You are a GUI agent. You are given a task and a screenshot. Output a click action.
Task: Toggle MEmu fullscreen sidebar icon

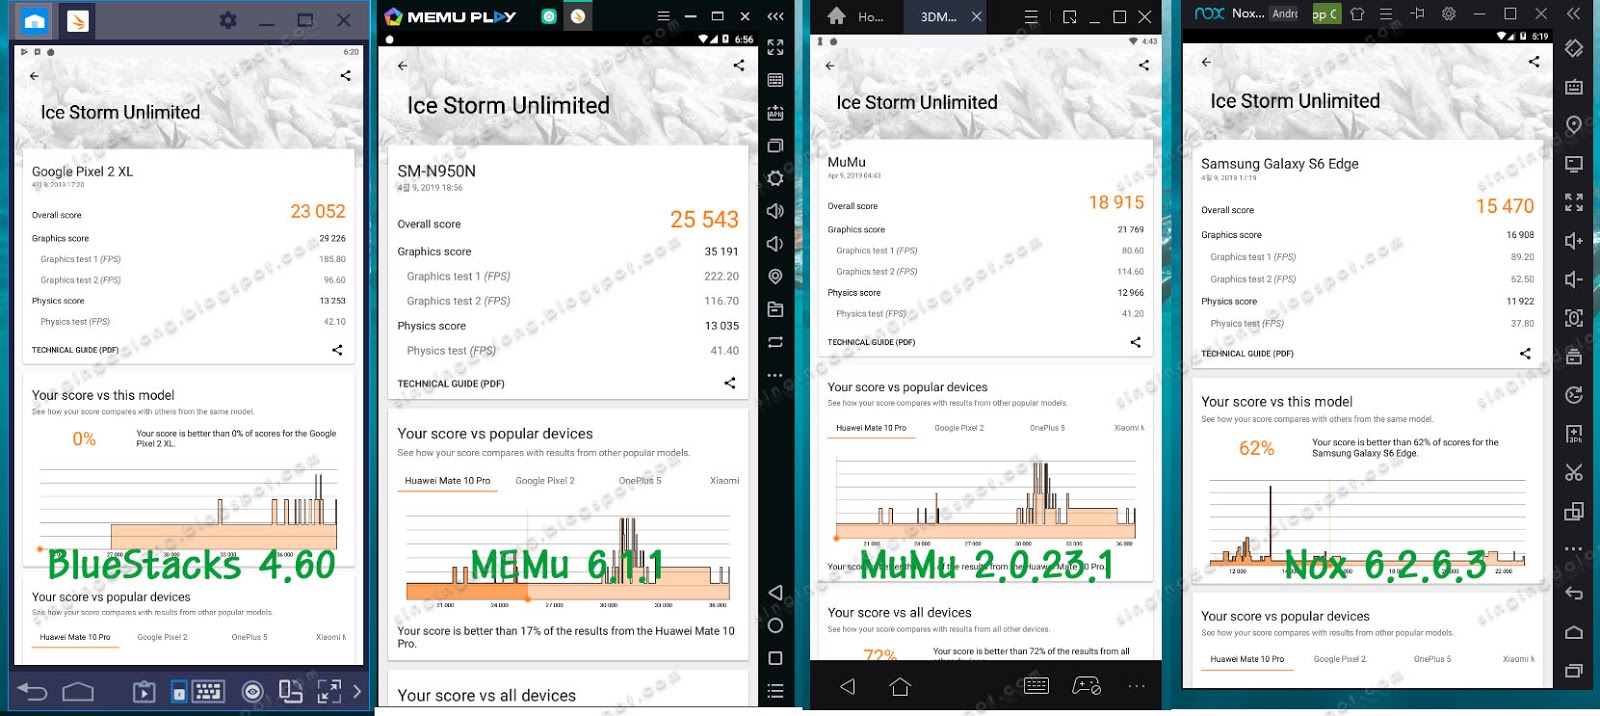775,47
